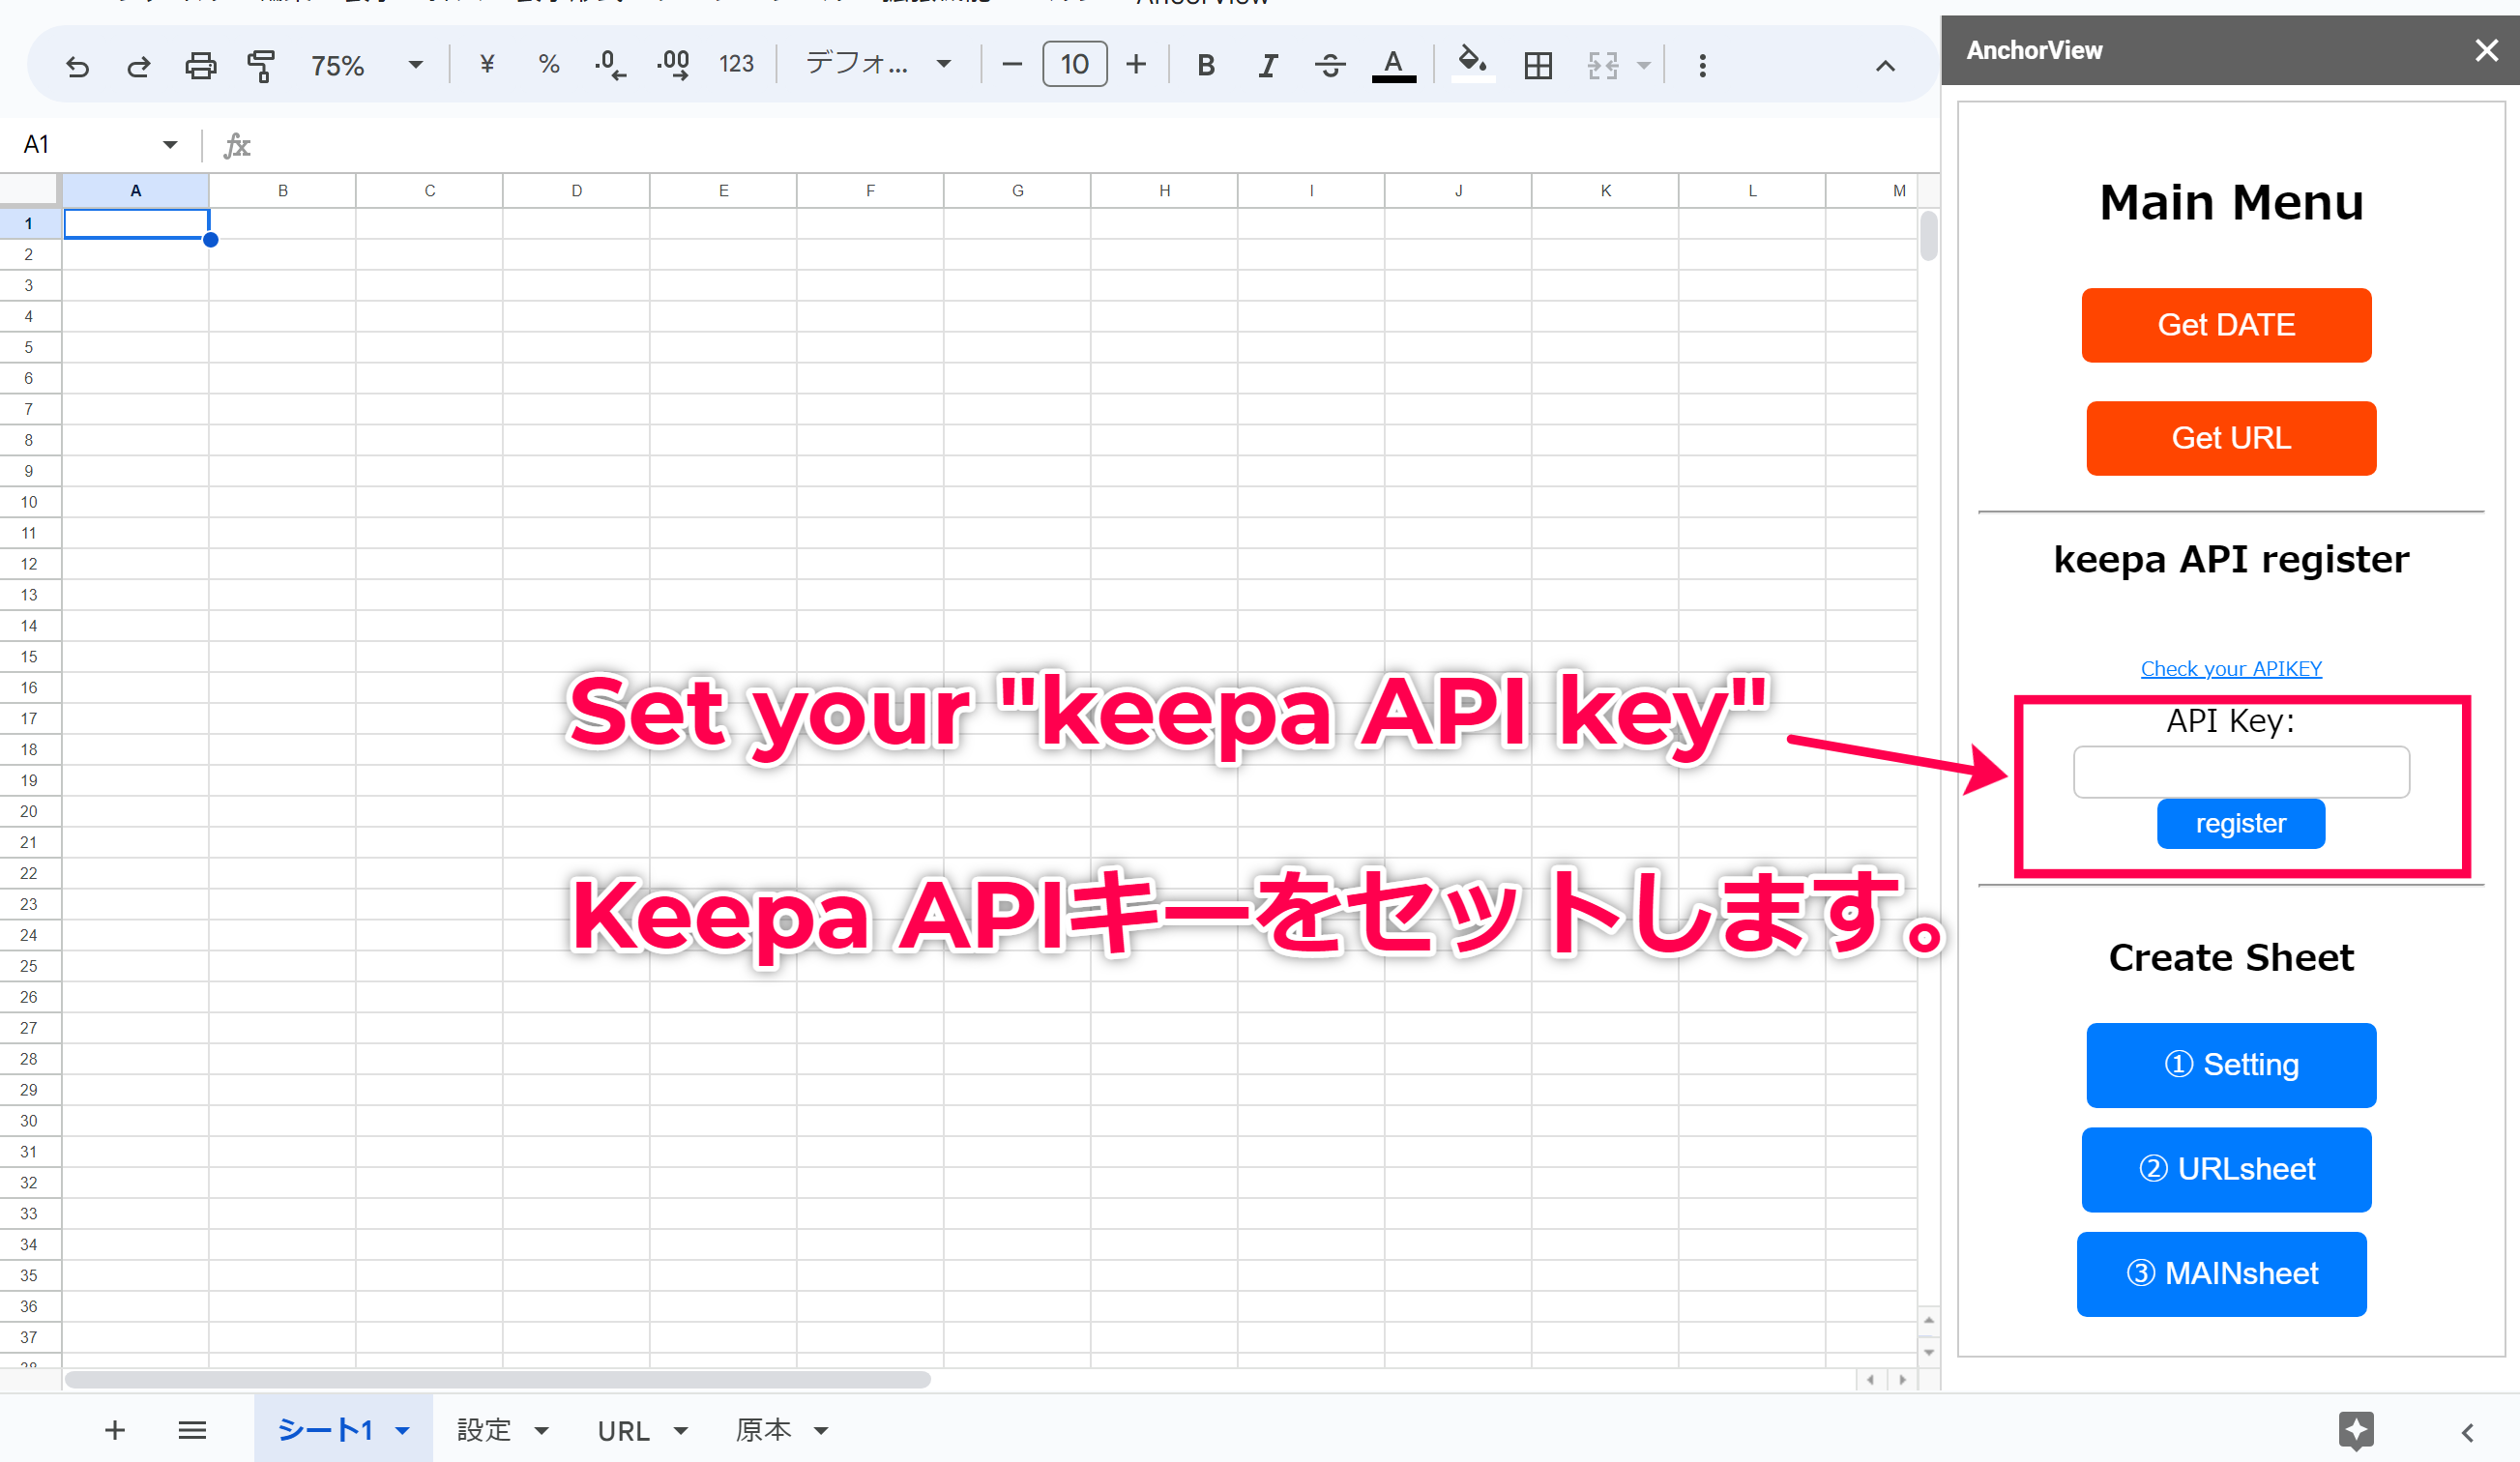Click the font size field showing 10
Viewport: 2520px width, 1462px height.
[x=1074, y=65]
